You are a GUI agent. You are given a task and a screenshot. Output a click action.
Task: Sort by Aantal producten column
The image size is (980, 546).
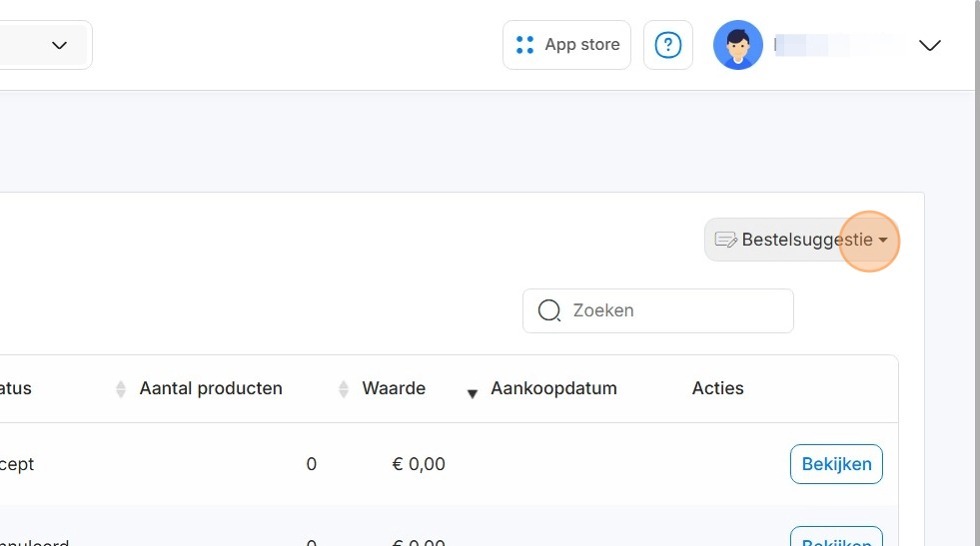click(x=121, y=389)
